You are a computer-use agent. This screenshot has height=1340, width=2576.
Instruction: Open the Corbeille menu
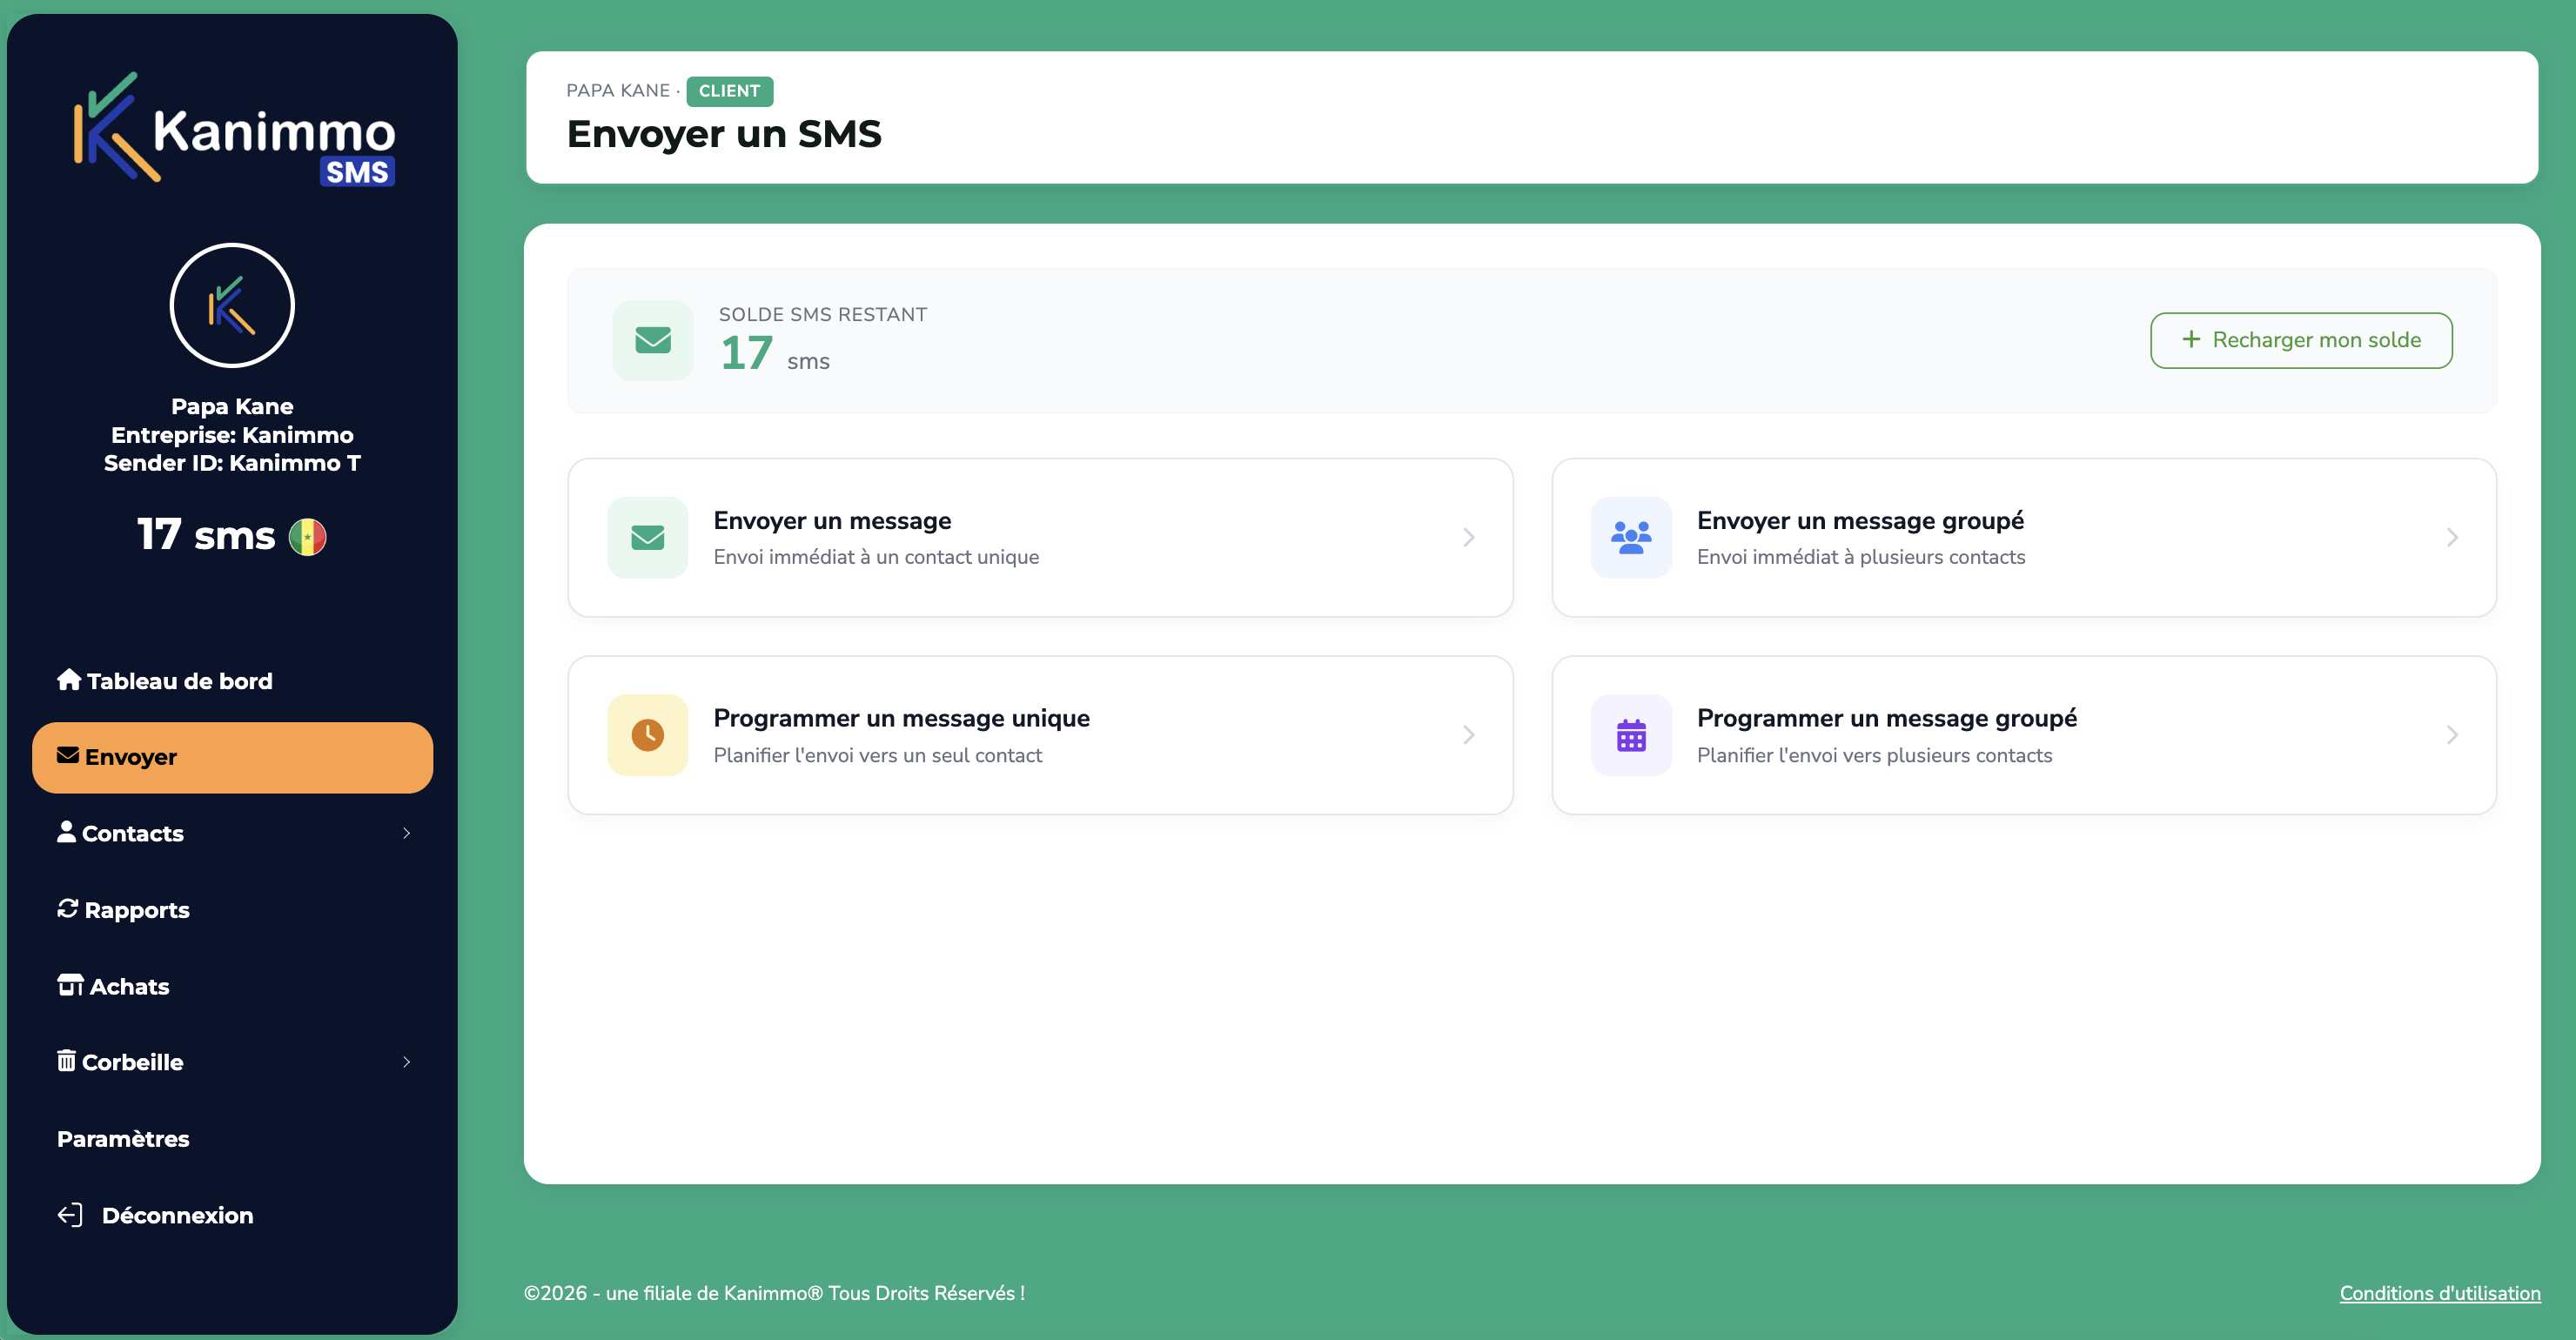click(x=232, y=1062)
